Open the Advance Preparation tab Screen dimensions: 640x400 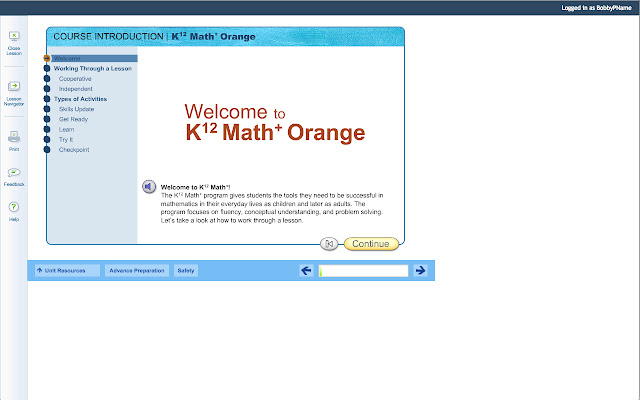(x=137, y=271)
